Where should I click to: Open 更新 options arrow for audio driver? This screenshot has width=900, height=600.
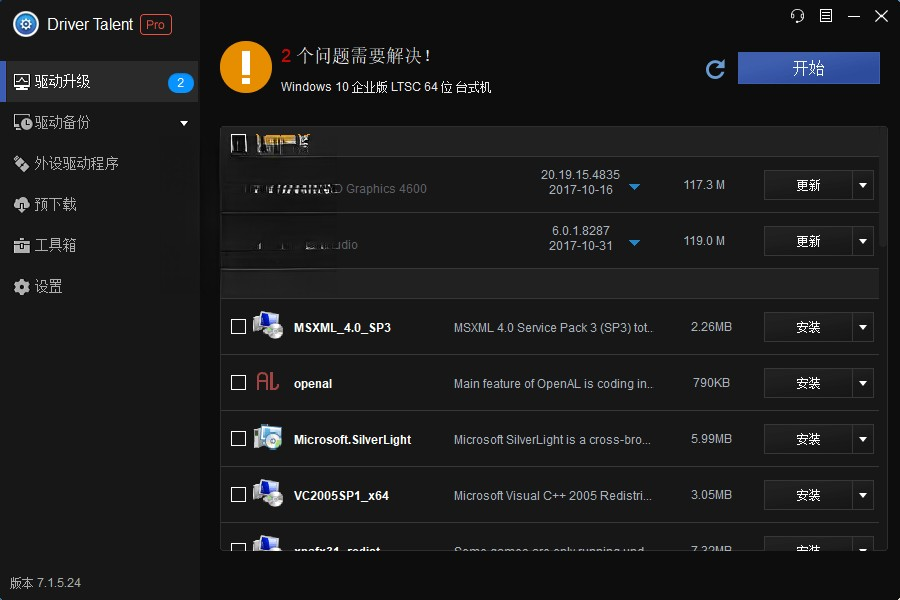tap(863, 241)
